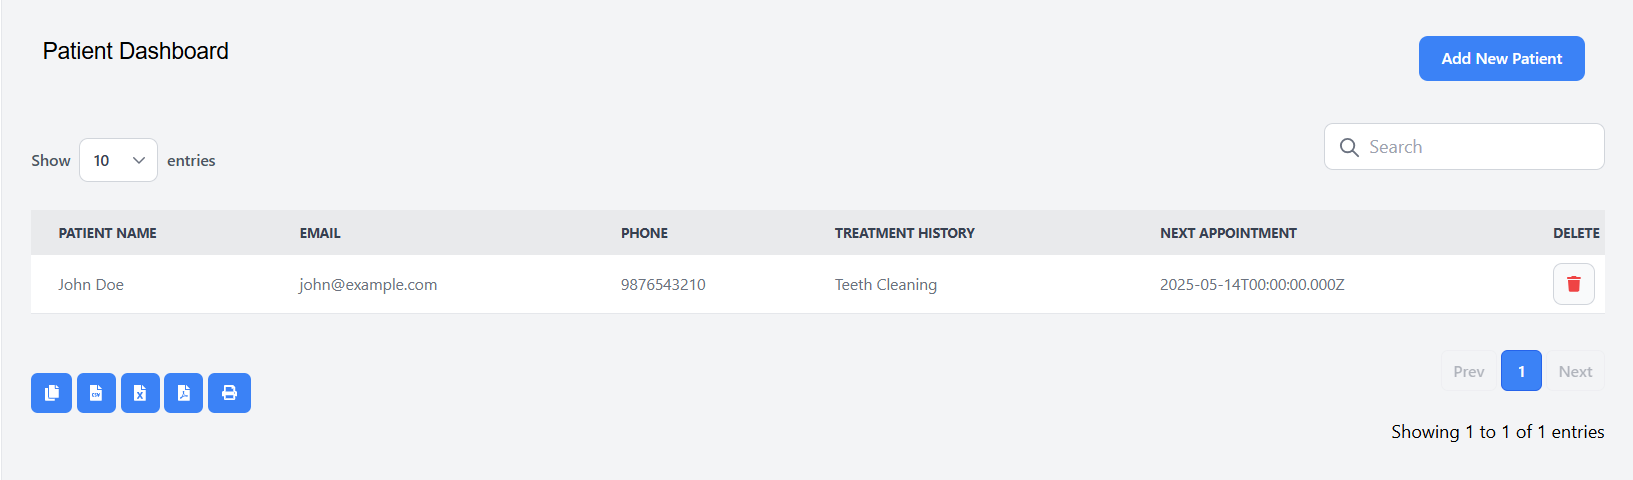
Task: Sort by the Phone column header
Action: 644,233
